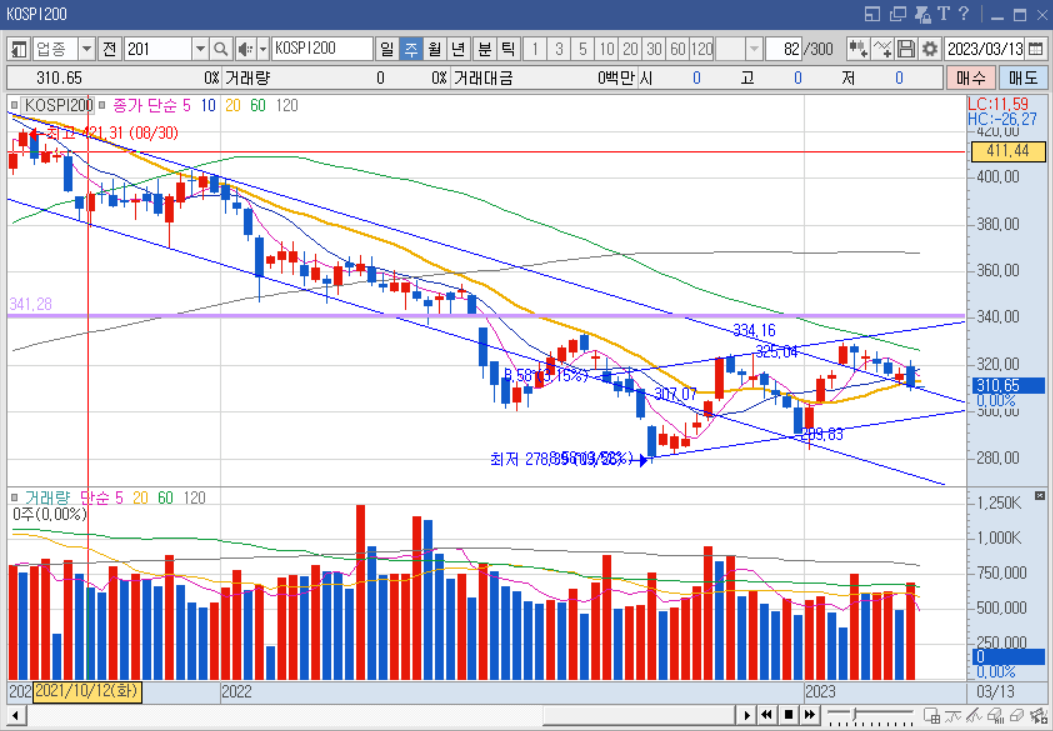
Task: Click the fast-forward double-arrow button
Action: click(811, 715)
